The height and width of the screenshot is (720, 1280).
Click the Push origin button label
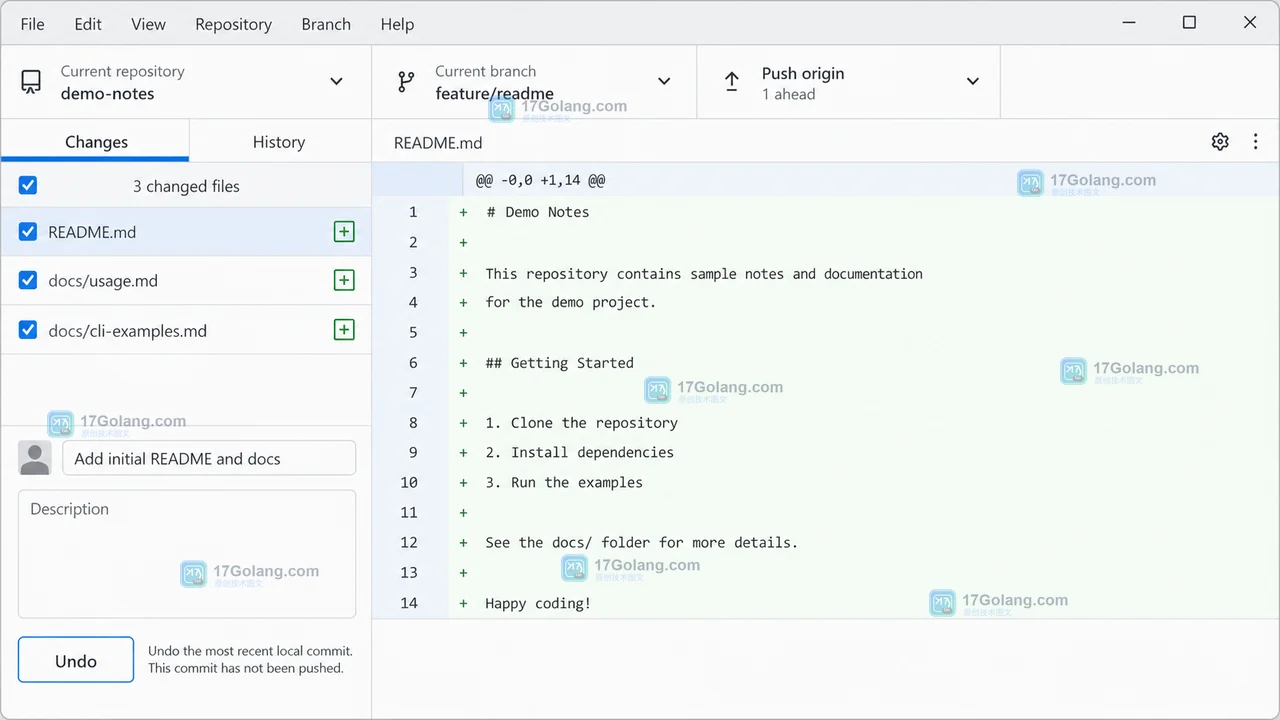point(803,73)
